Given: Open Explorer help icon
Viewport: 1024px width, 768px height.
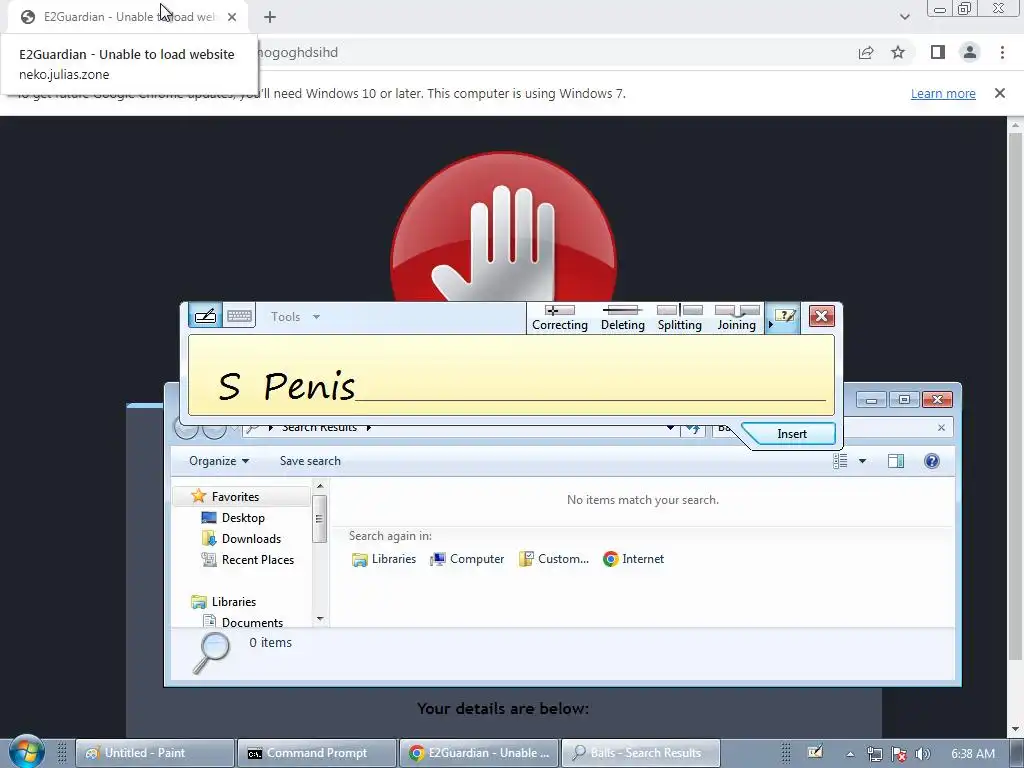Looking at the screenshot, I should (x=932, y=461).
